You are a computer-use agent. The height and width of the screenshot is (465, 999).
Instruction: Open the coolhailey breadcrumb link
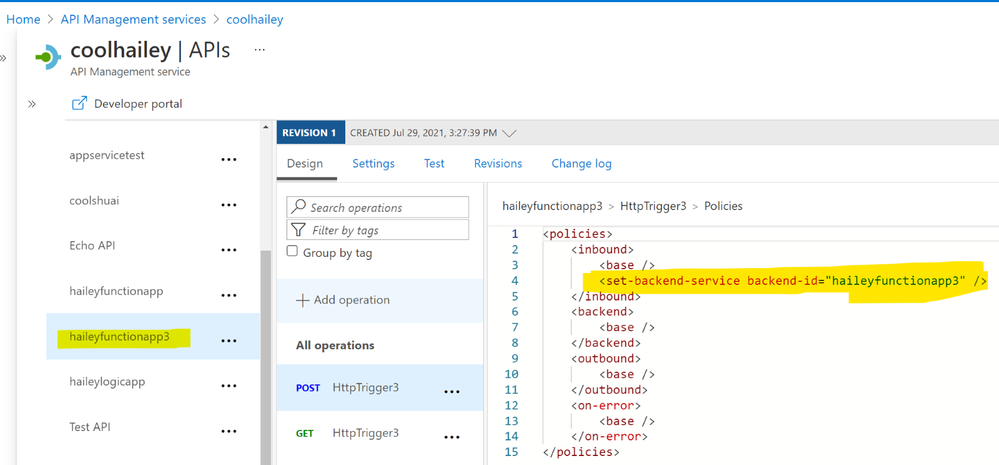click(x=255, y=20)
